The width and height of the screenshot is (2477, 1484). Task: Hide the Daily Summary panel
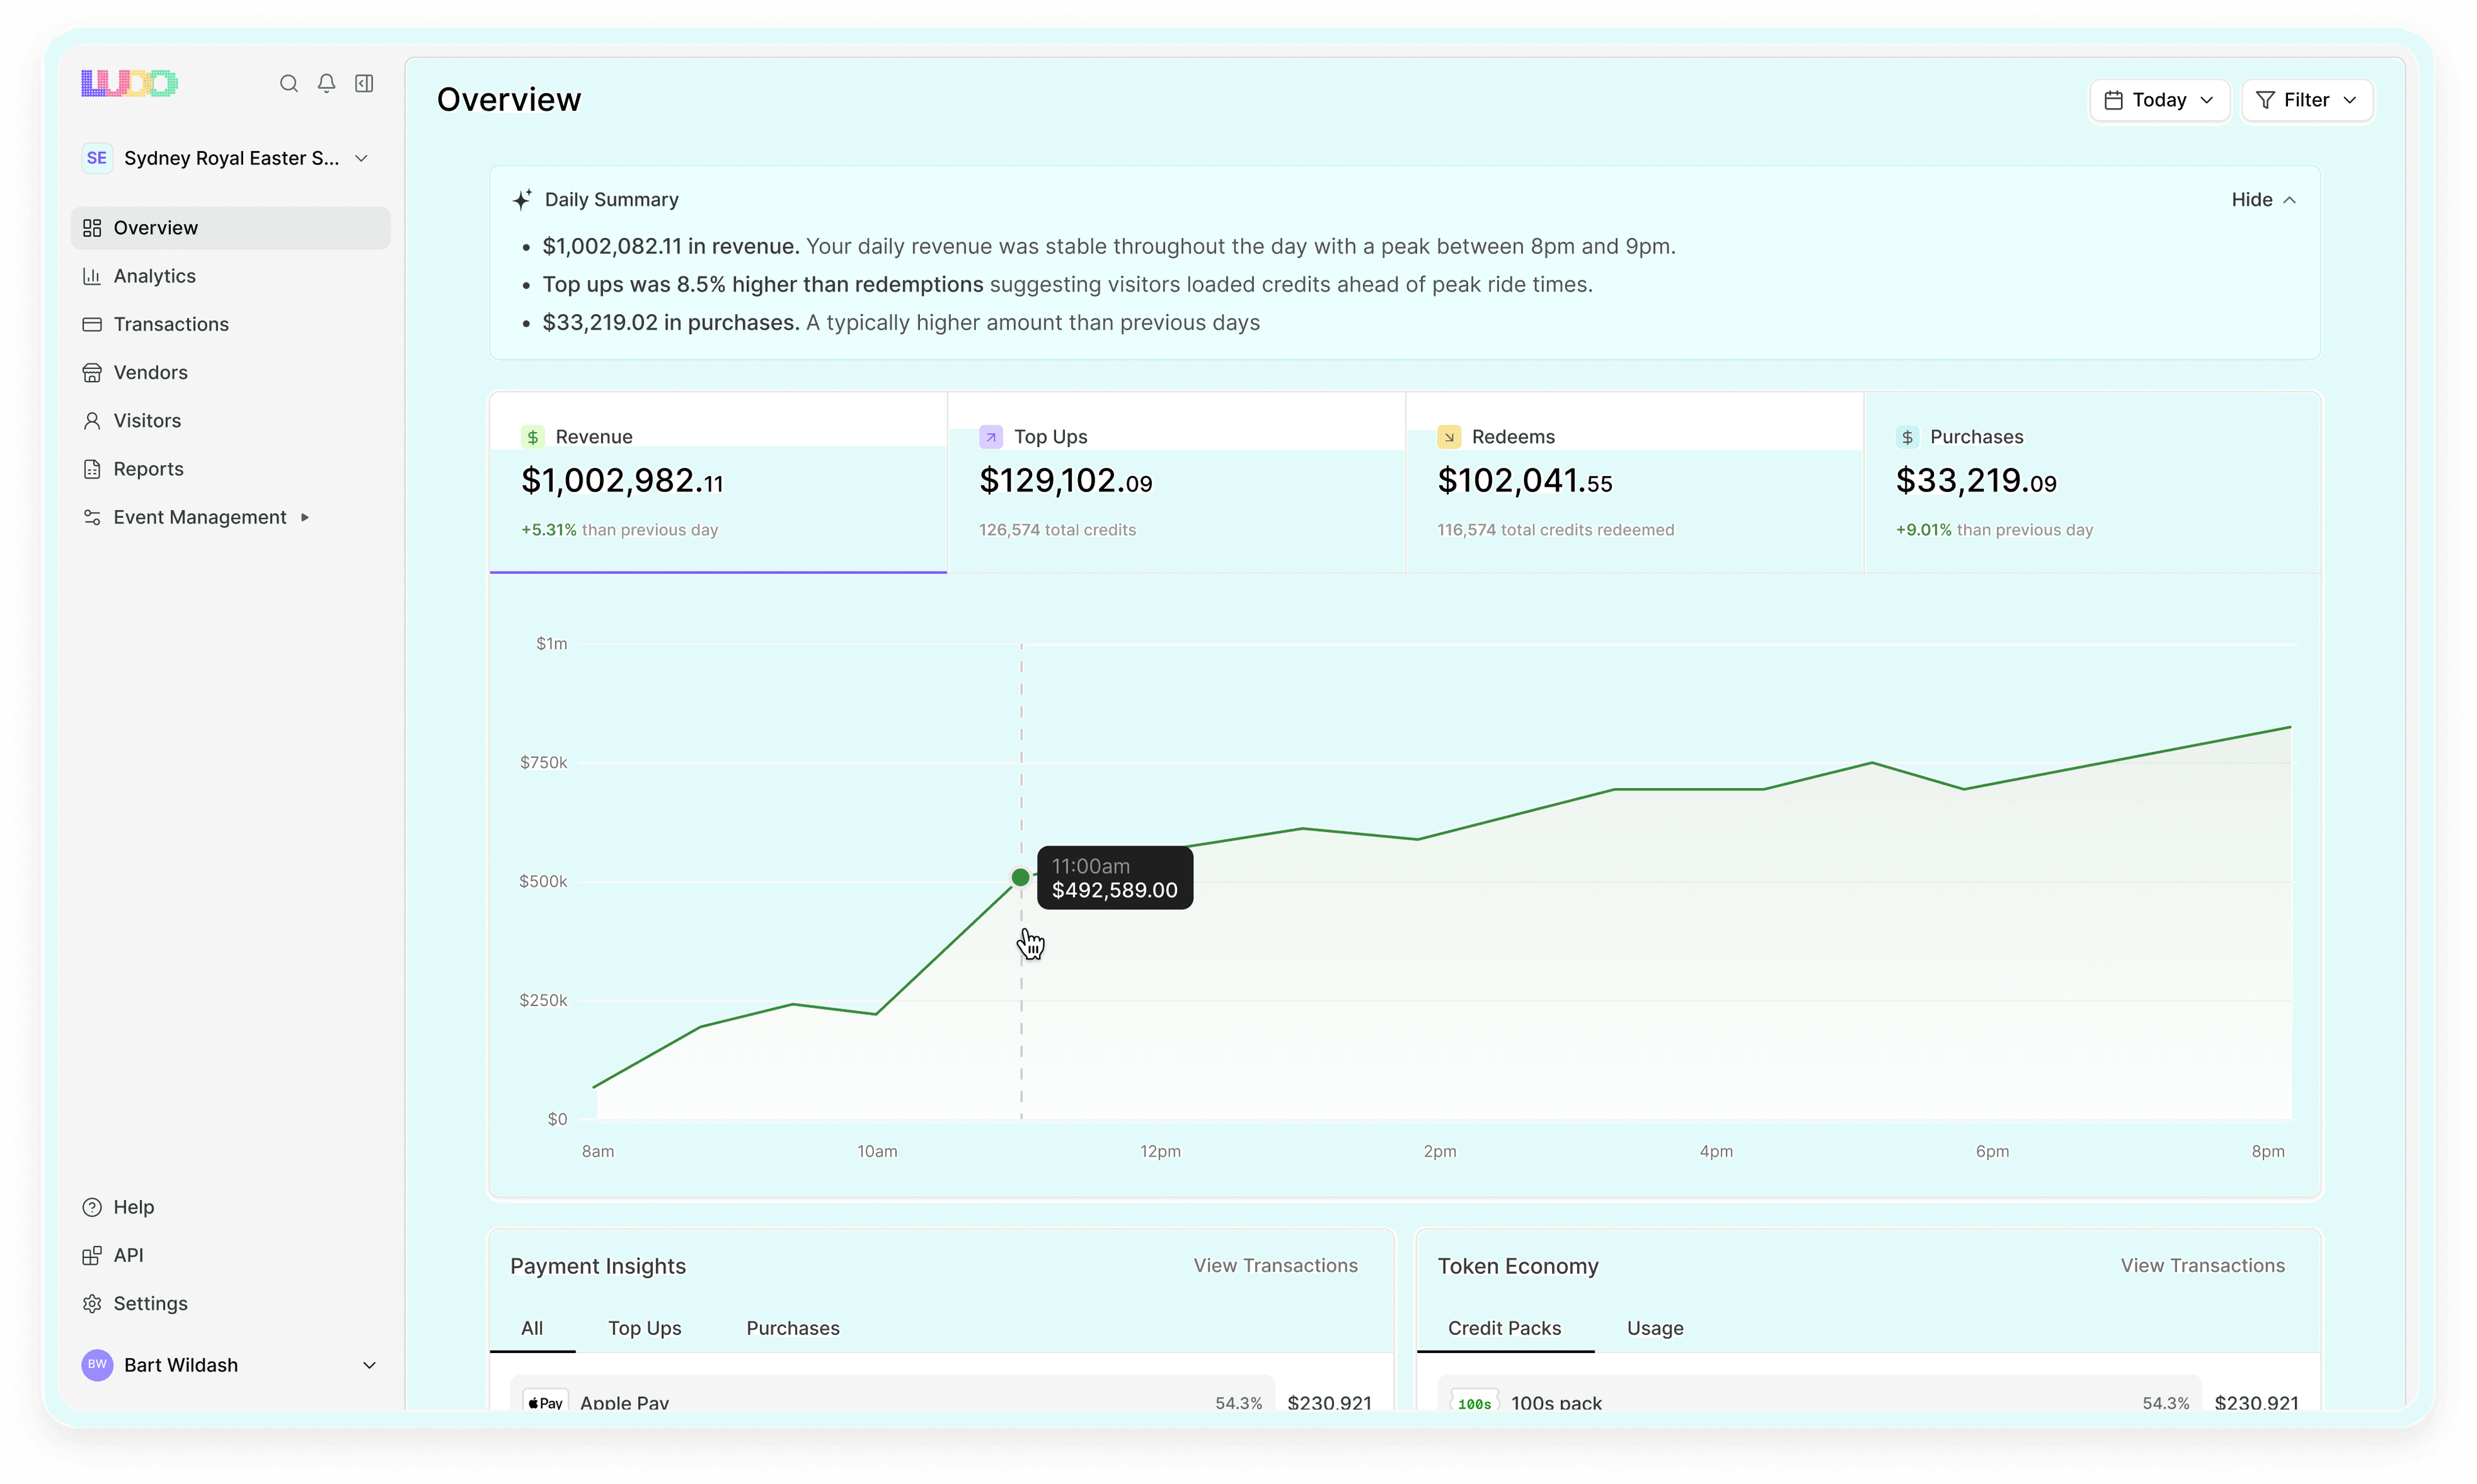click(x=2263, y=199)
